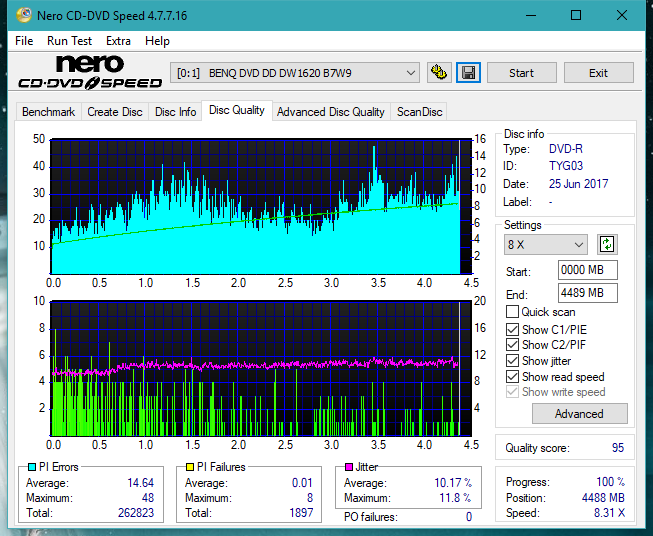Switch to the ScanDisc tab
The height and width of the screenshot is (536, 653).
tap(419, 112)
